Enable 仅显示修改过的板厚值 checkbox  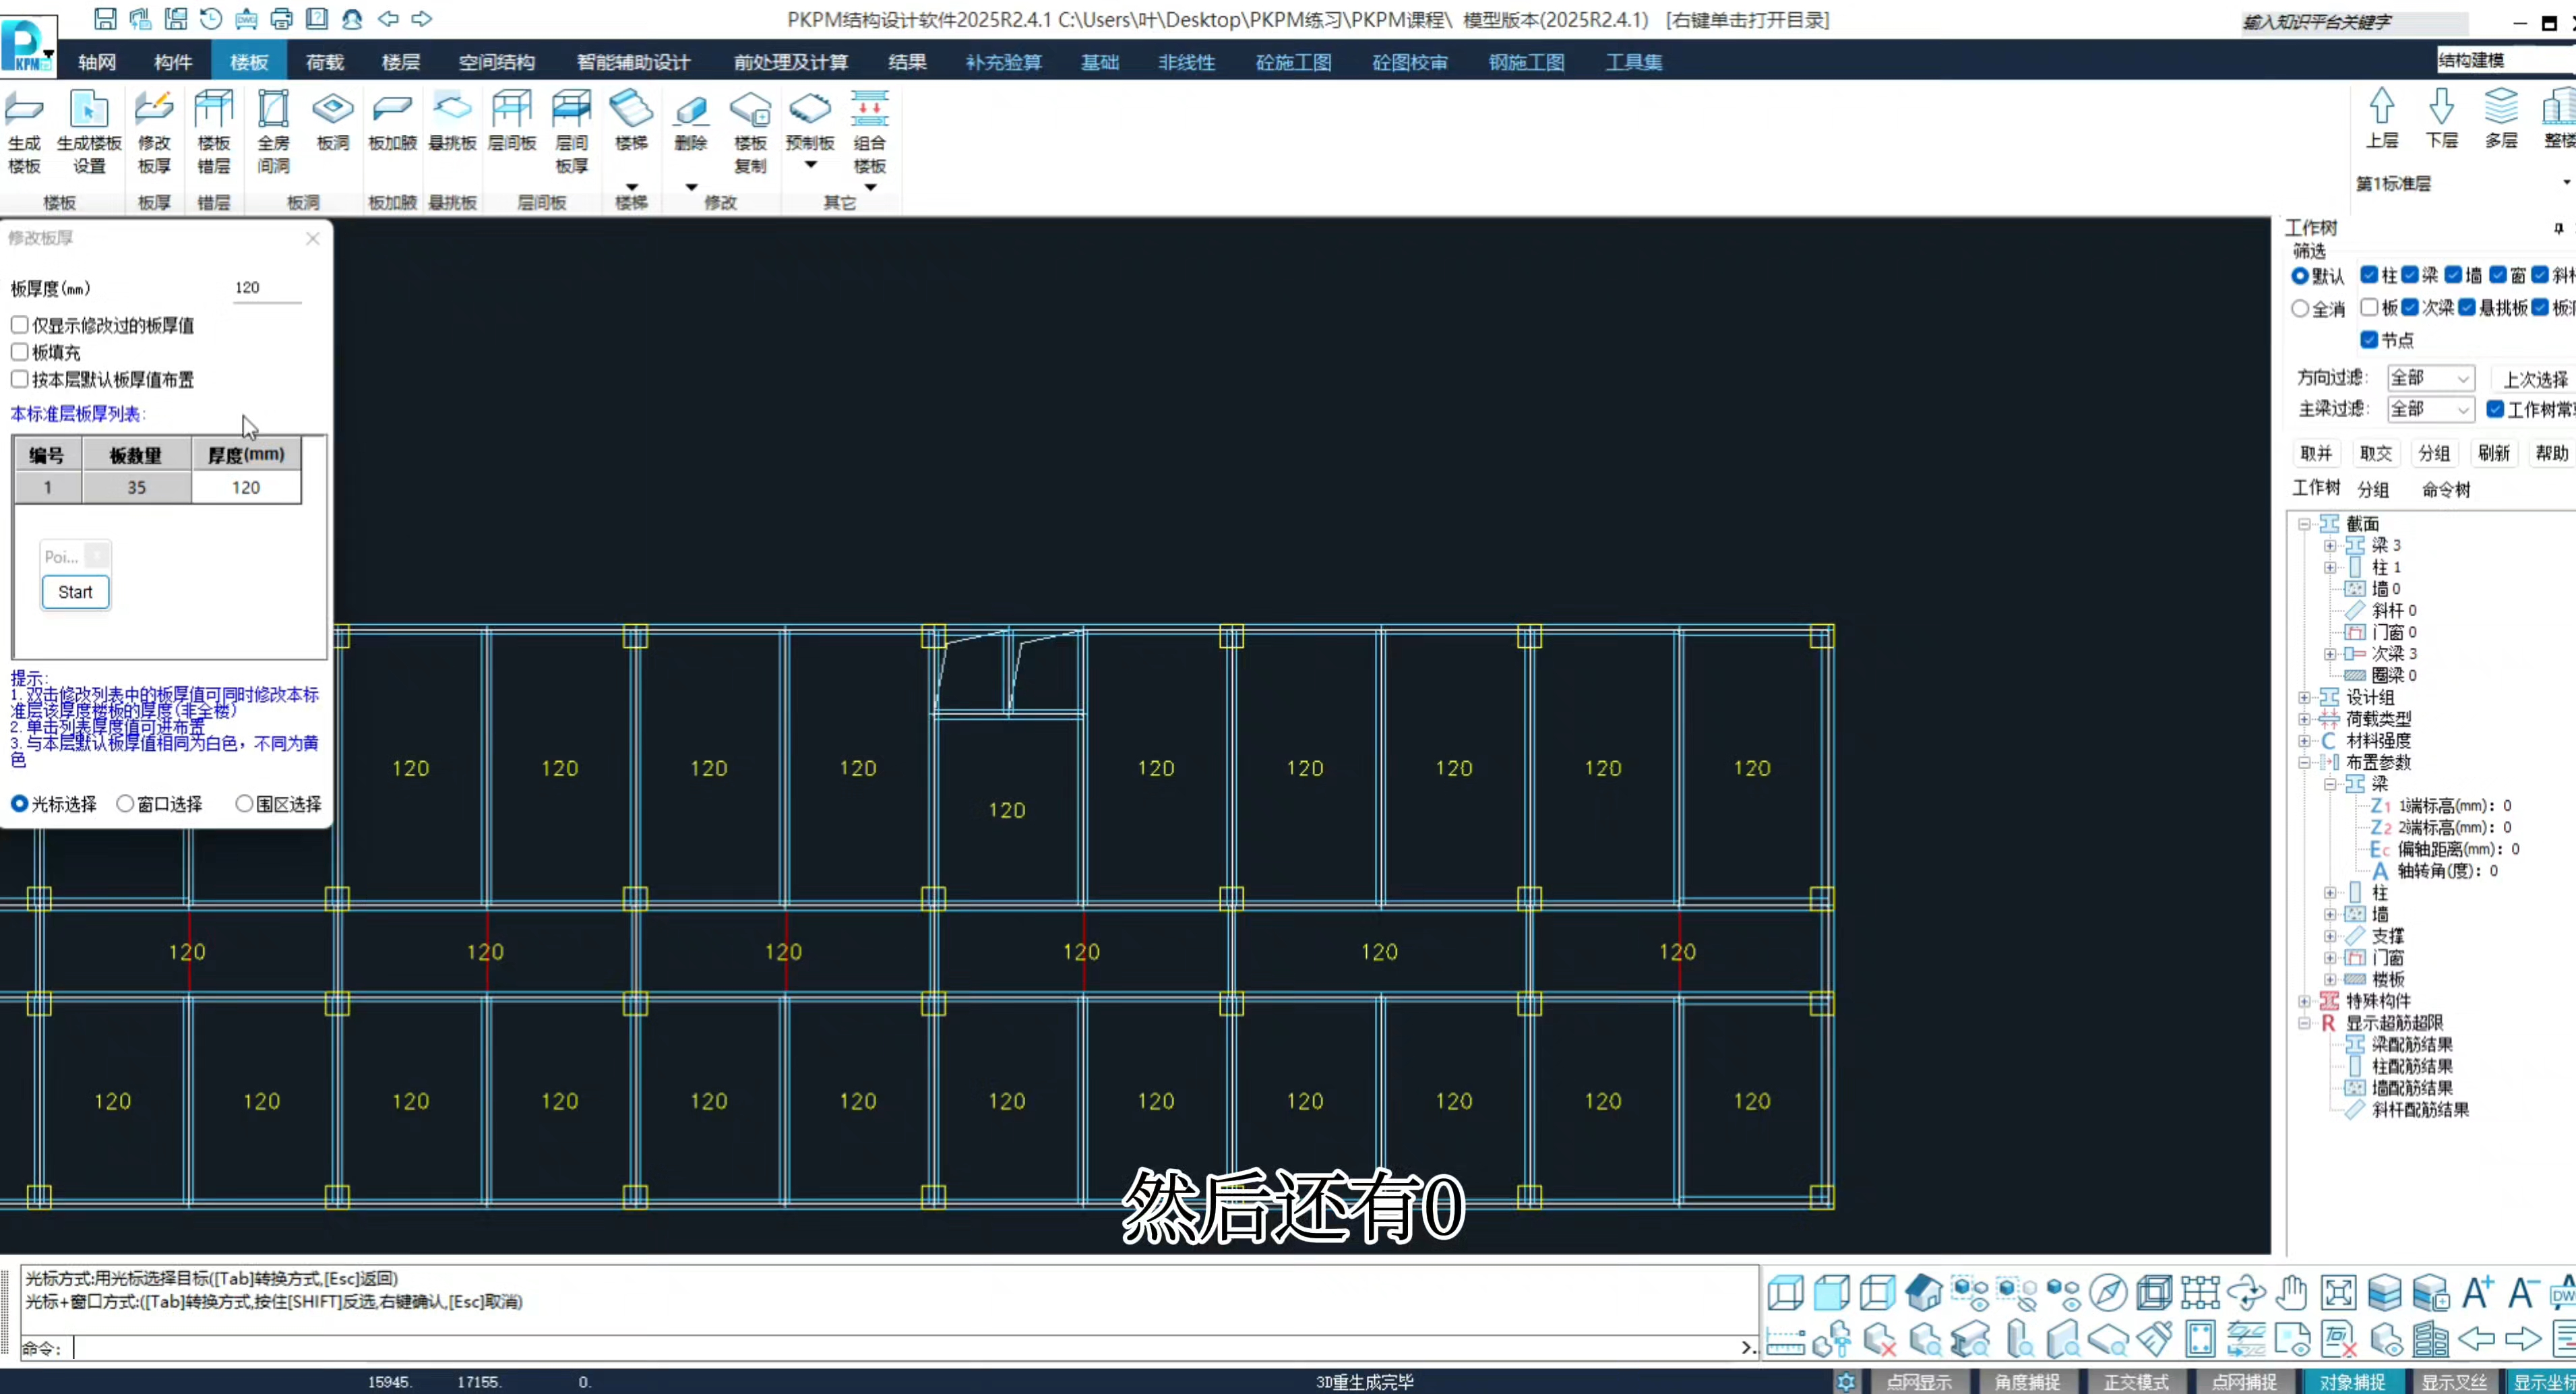[20, 325]
